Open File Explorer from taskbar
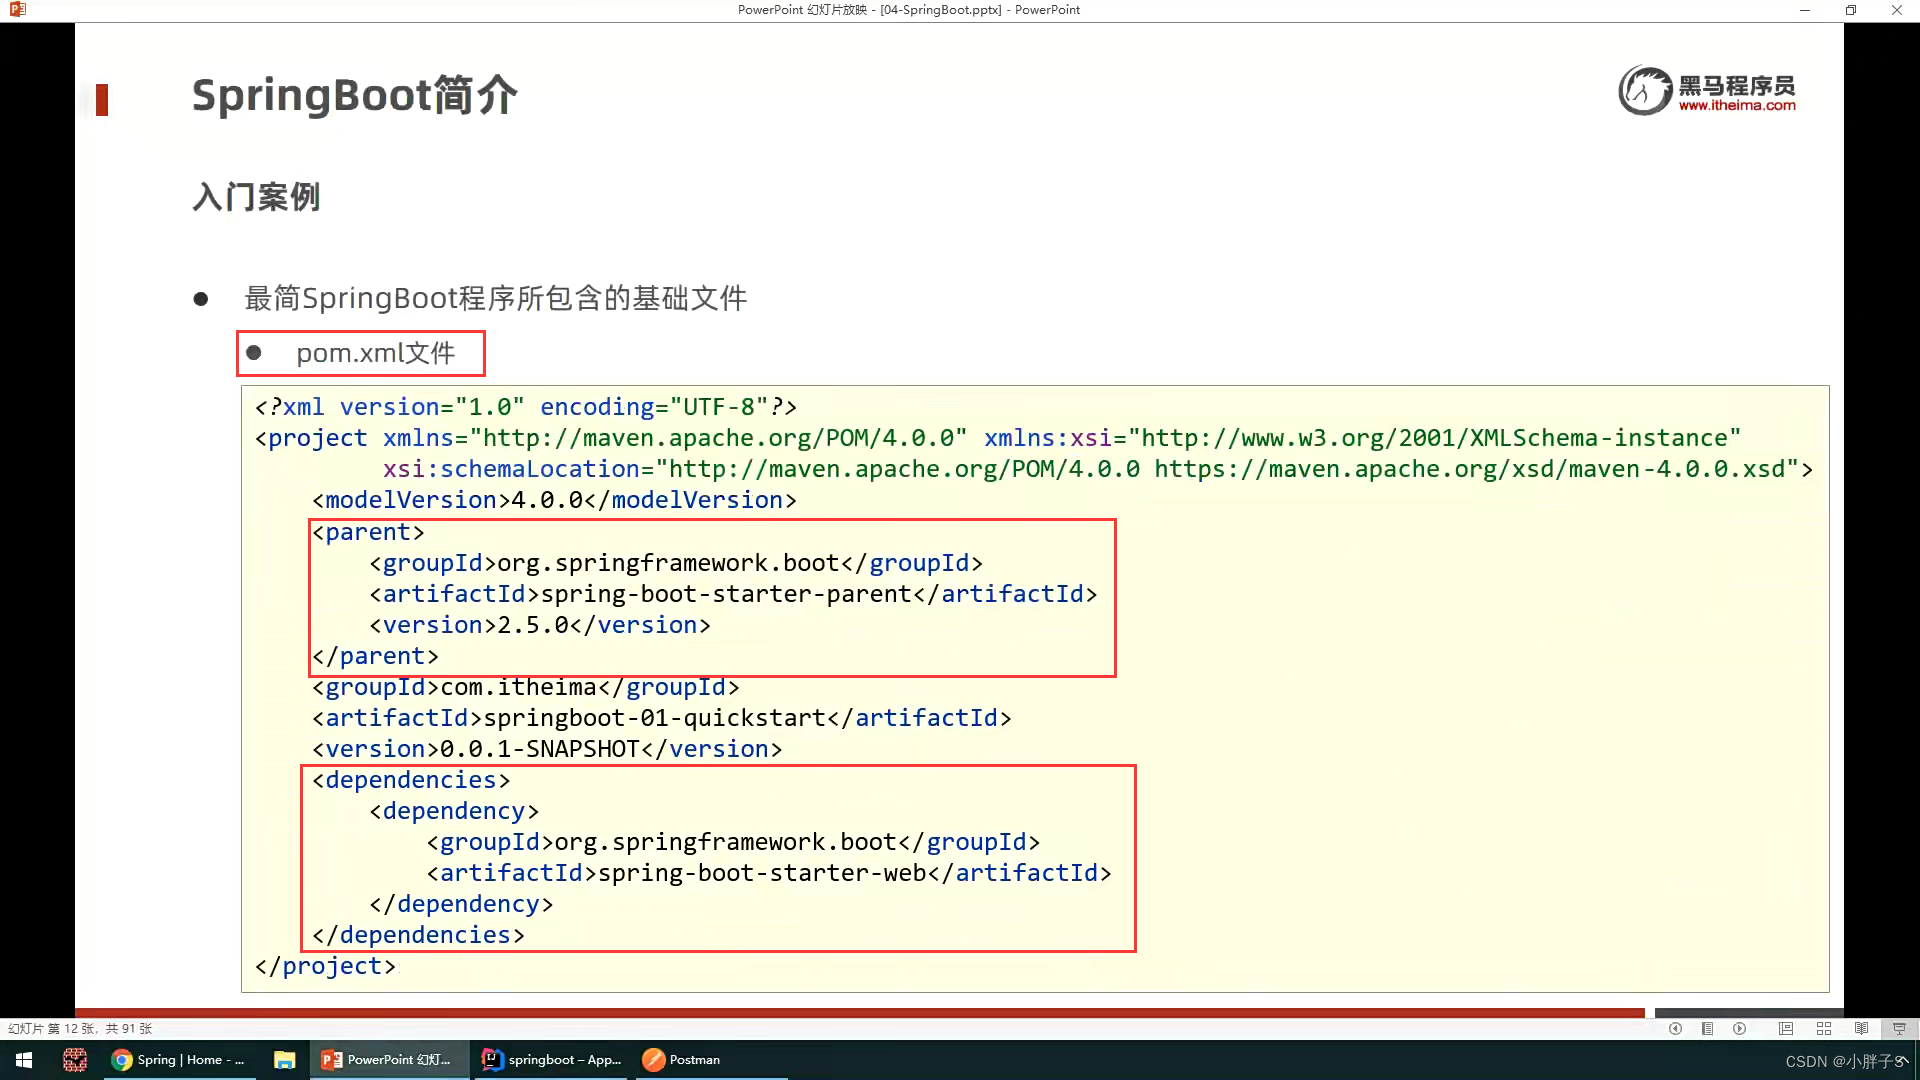The image size is (1920, 1080). click(x=284, y=1060)
